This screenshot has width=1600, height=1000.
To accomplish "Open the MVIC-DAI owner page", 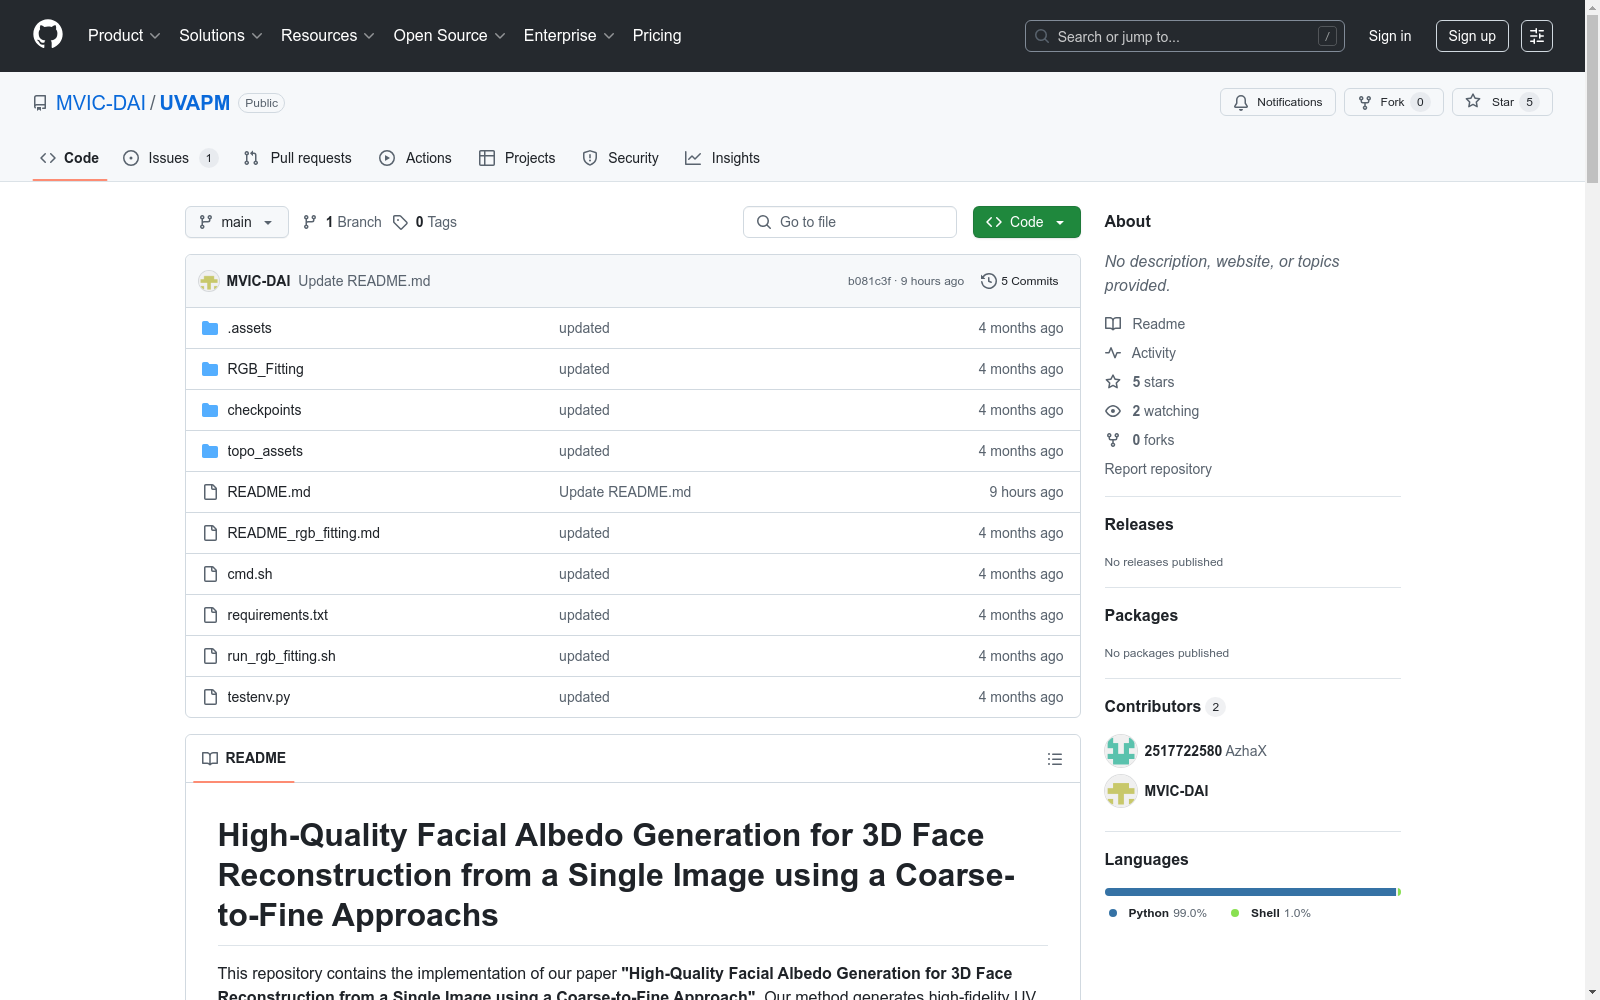I will 101,103.
